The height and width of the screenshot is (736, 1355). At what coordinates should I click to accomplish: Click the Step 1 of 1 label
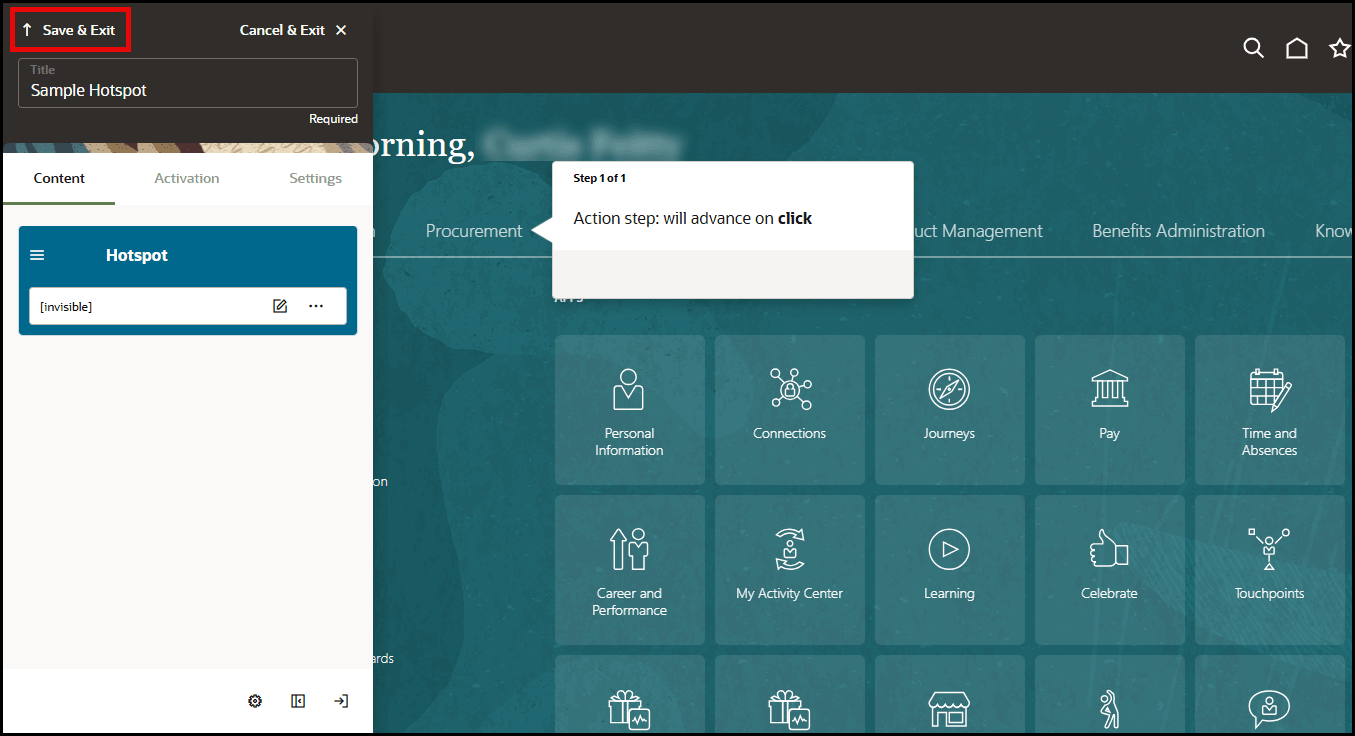[599, 178]
